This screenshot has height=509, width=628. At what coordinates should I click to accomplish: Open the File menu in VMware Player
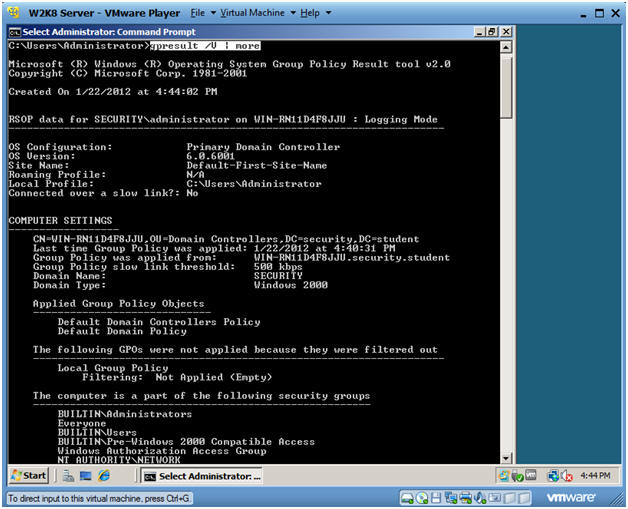(x=197, y=13)
